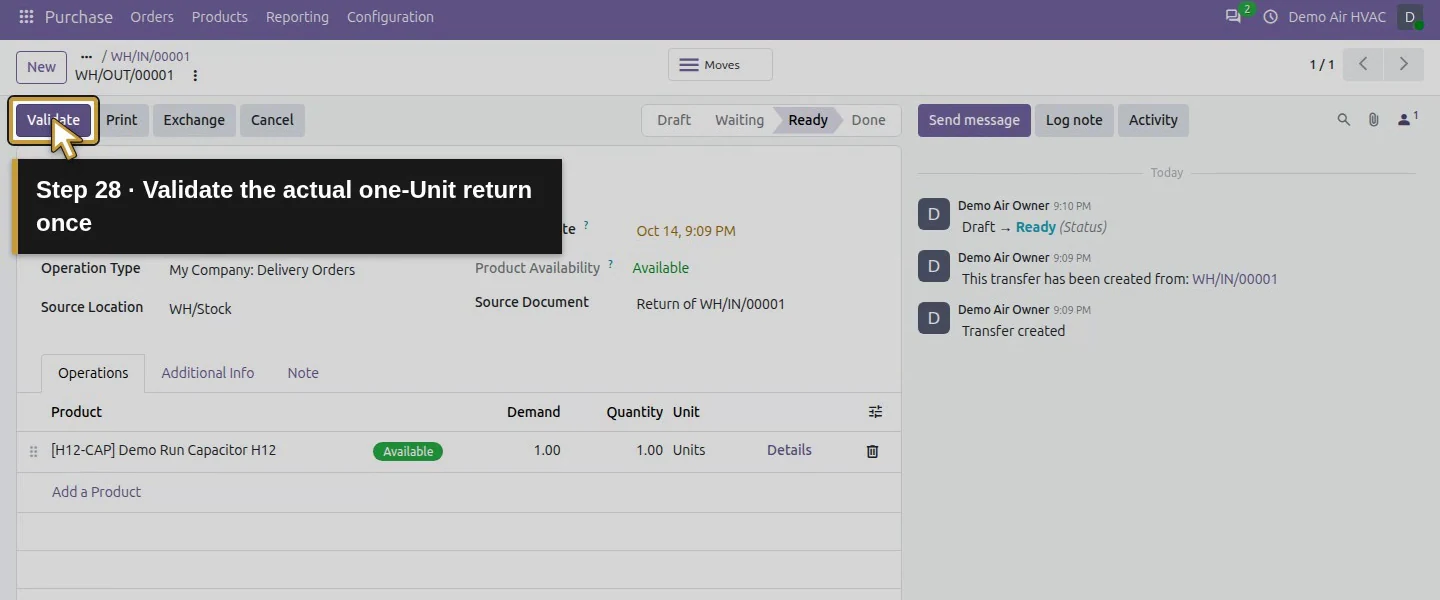Click the Exchange button
This screenshot has width=1440, height=600.
coord(194,120)
